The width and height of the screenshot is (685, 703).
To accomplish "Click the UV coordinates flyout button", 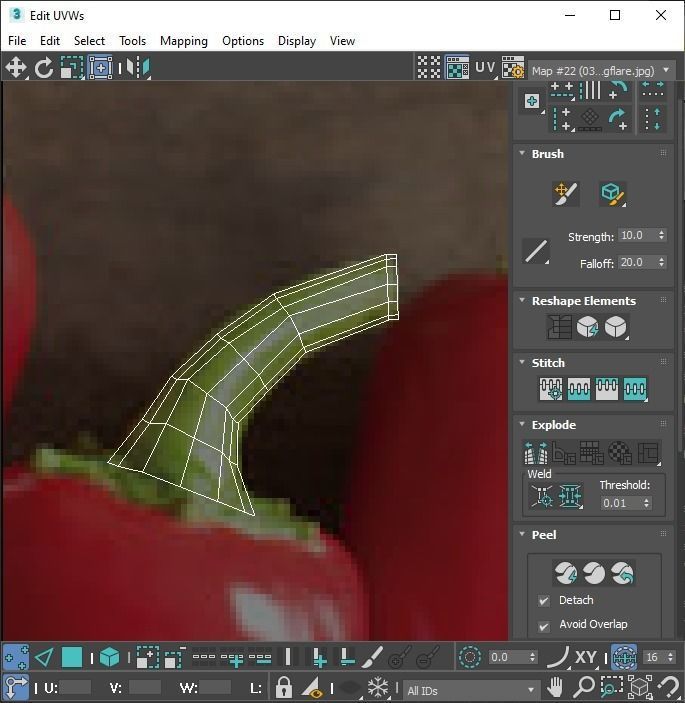I will [485, 68].
